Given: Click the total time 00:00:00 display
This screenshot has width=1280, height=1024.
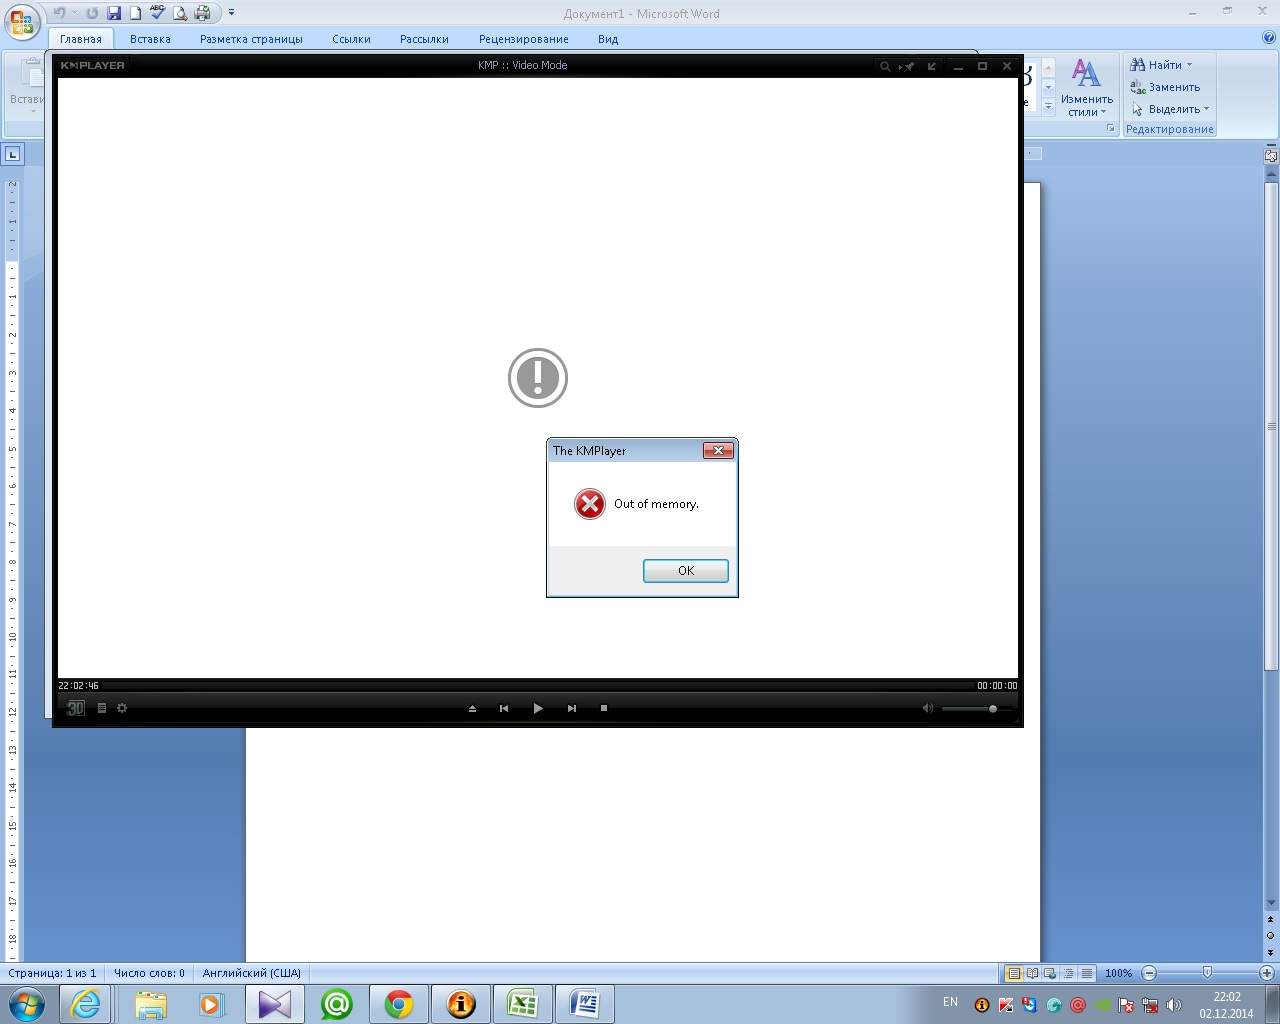Looking at the screenshot, I should [x=997, y=686].
